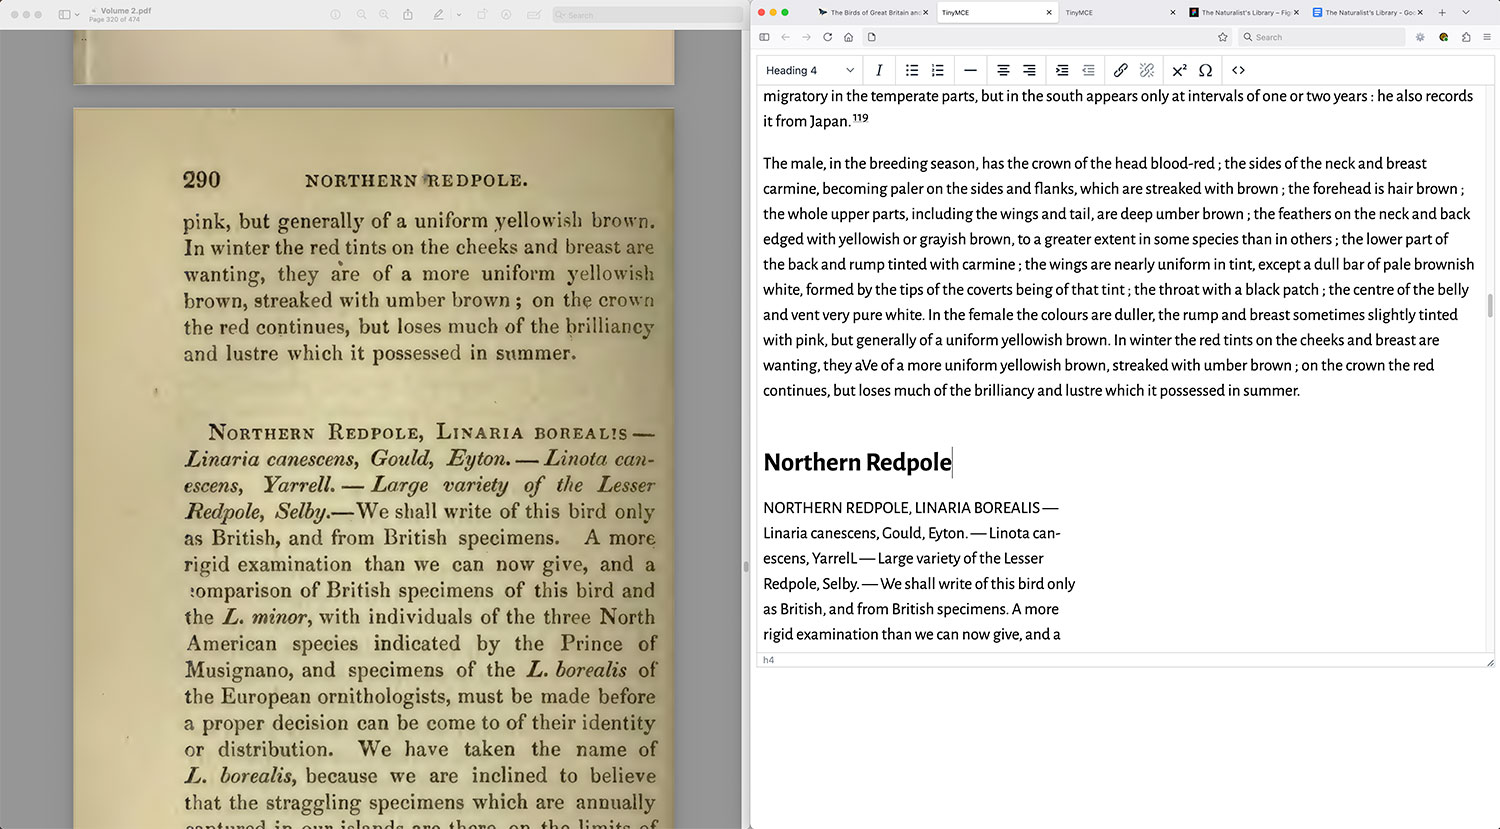Click the gear extension icon in browser toolbar
This screenshot has height=829, width=1500.
coord(1420,37)
